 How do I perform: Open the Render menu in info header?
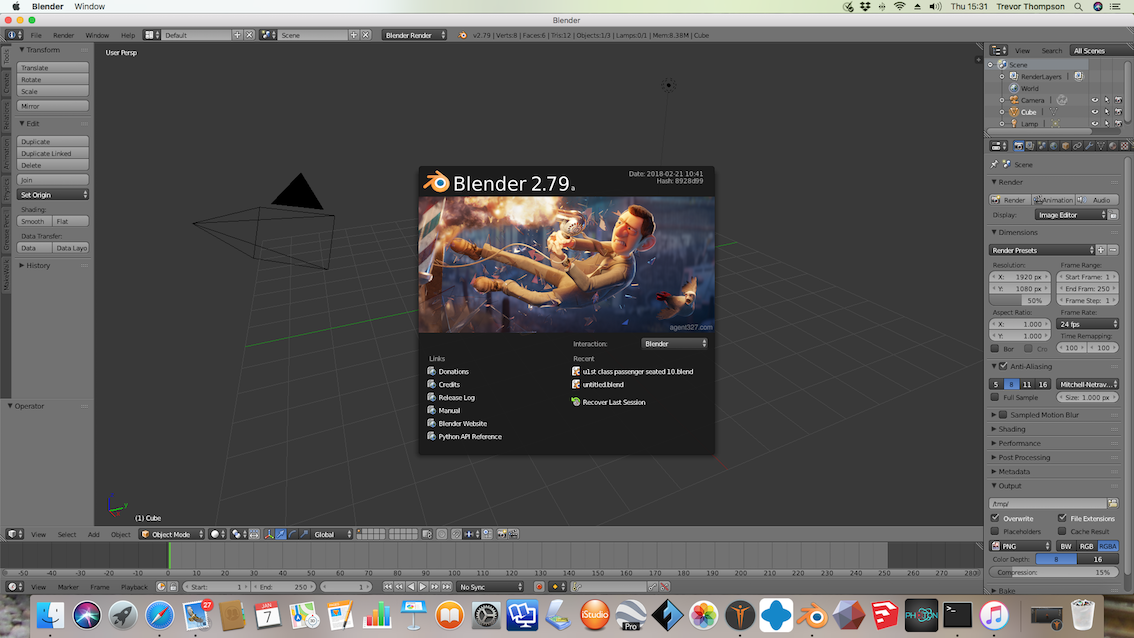click(x=63, y=35)
